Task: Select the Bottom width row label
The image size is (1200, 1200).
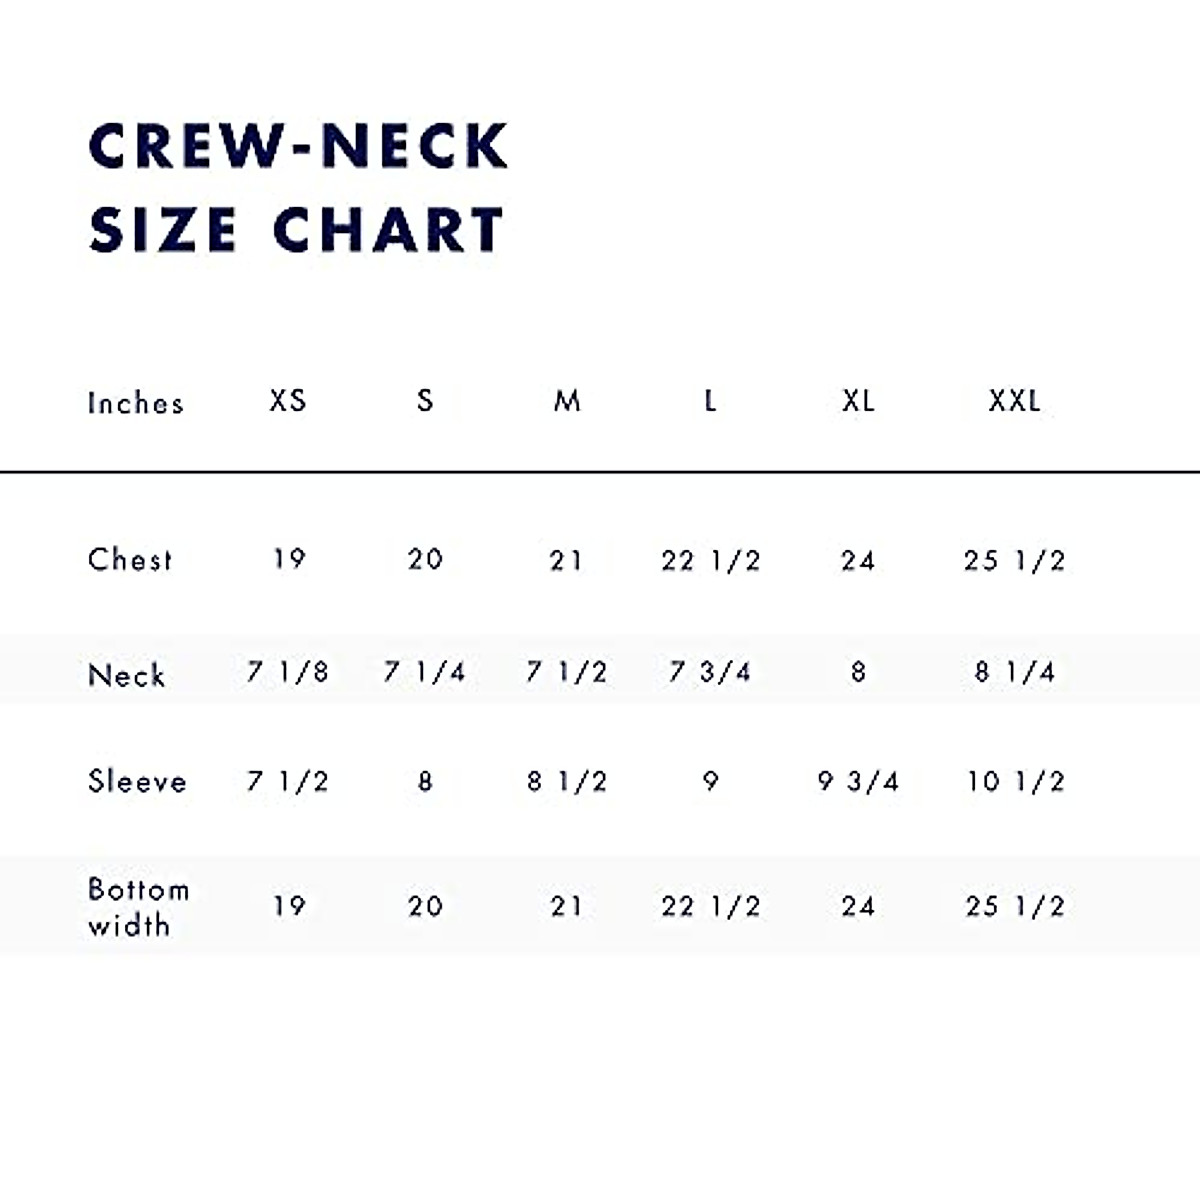Action: [x=137, y=907]
